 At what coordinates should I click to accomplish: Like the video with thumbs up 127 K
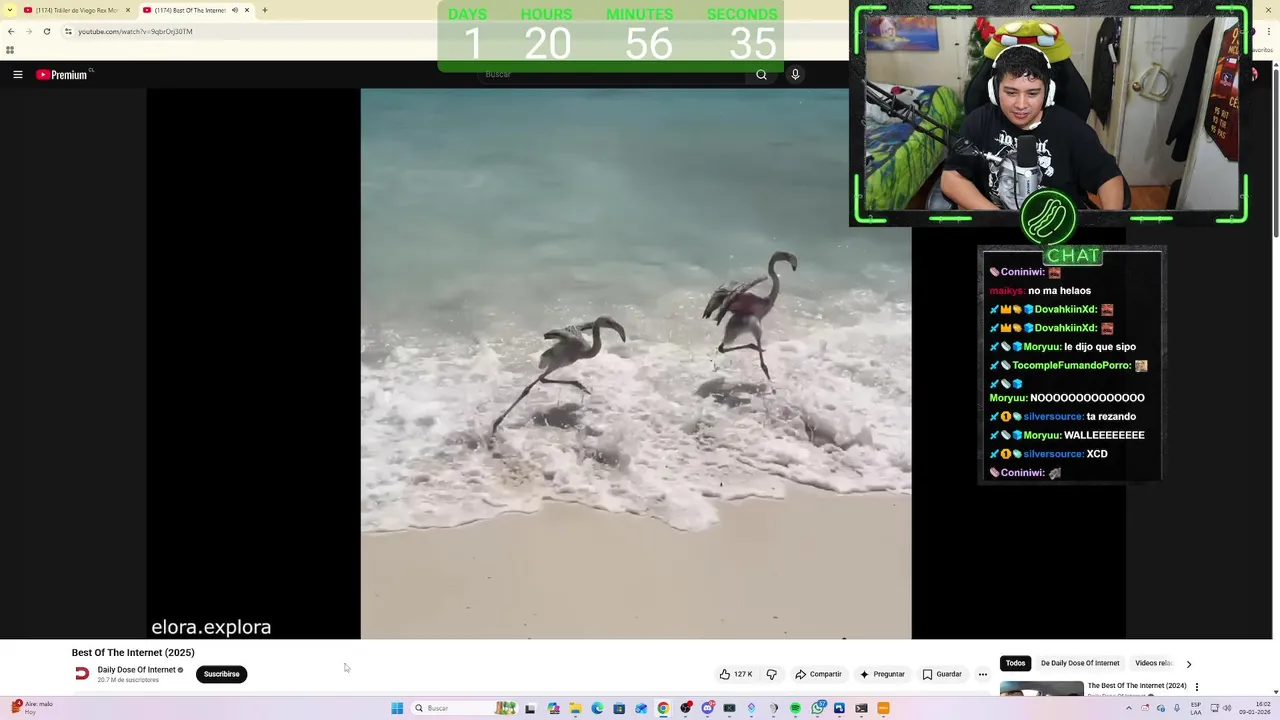tap(736, 674)
